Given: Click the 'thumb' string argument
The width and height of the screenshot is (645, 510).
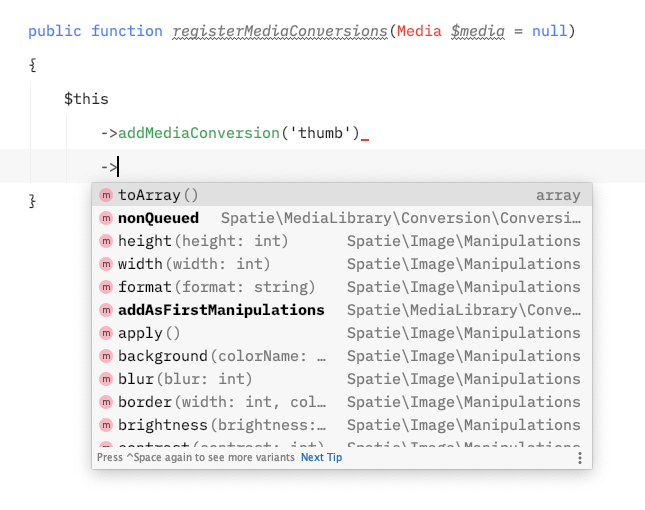Looking at the screenshot, I should [320, 133].
